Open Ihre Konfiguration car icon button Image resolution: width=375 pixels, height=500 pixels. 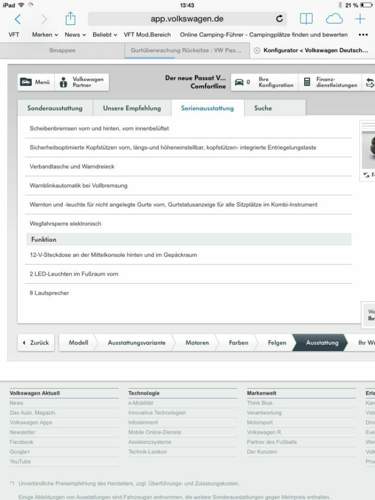point(264,82)
